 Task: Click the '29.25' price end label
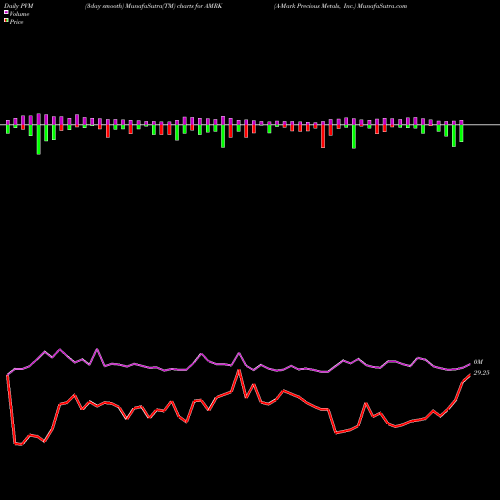click(x=481, y=373)
